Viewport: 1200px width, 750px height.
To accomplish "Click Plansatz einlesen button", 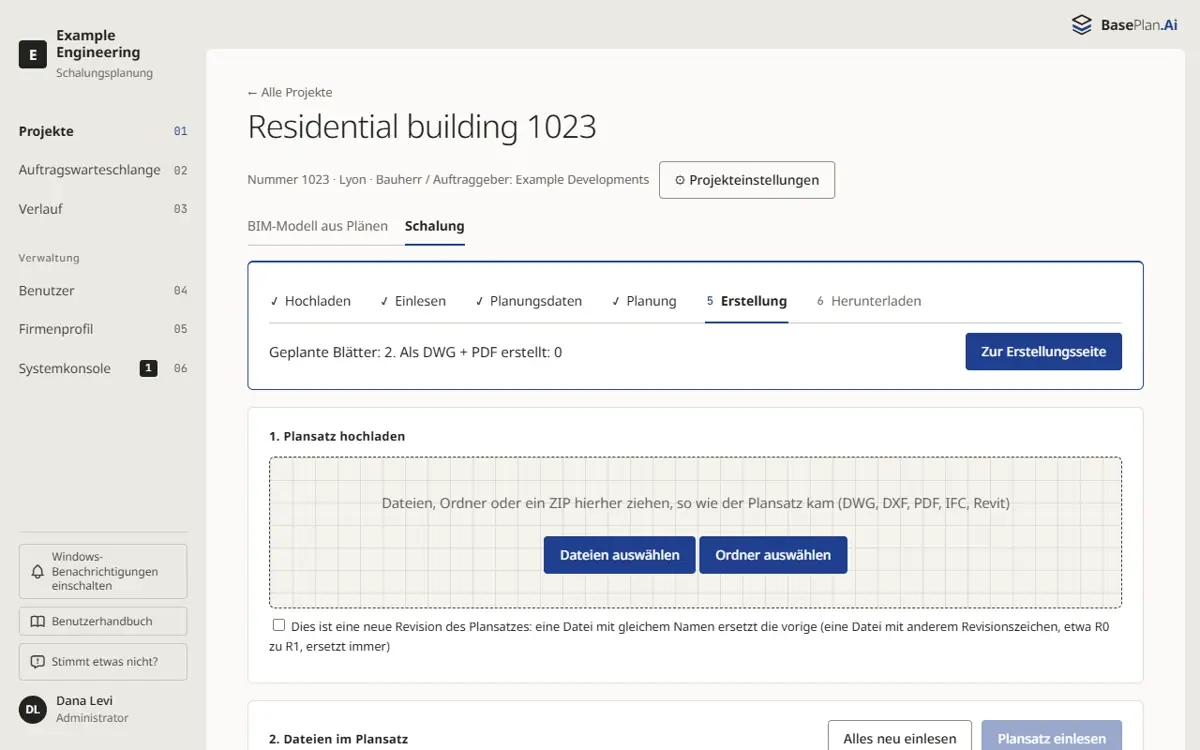I will click(x=1052, y=738).
